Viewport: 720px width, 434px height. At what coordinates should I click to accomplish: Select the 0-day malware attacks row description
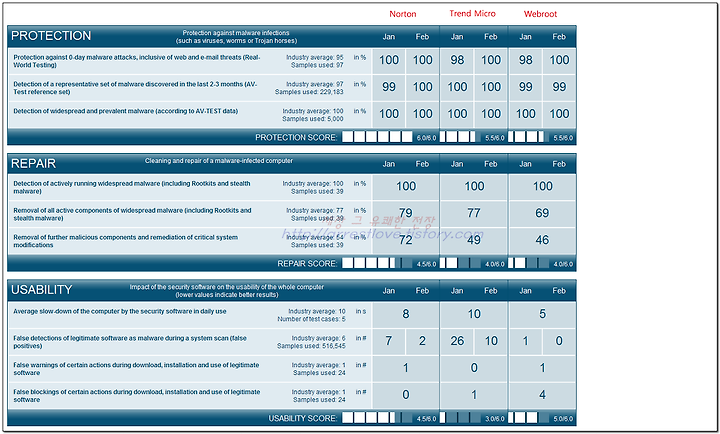(137, 61)
